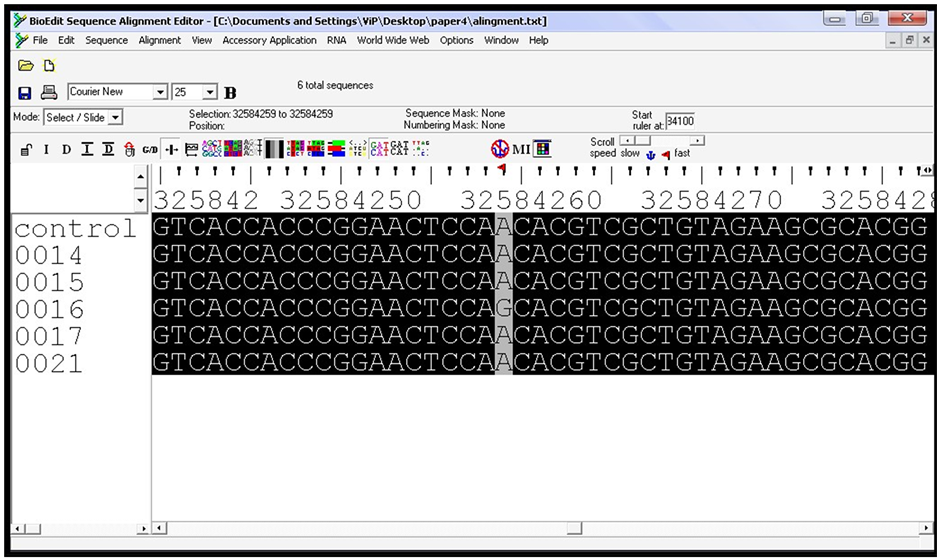937x559 pixels.
Task: Click the printer icon
Action: click(49, 93)
